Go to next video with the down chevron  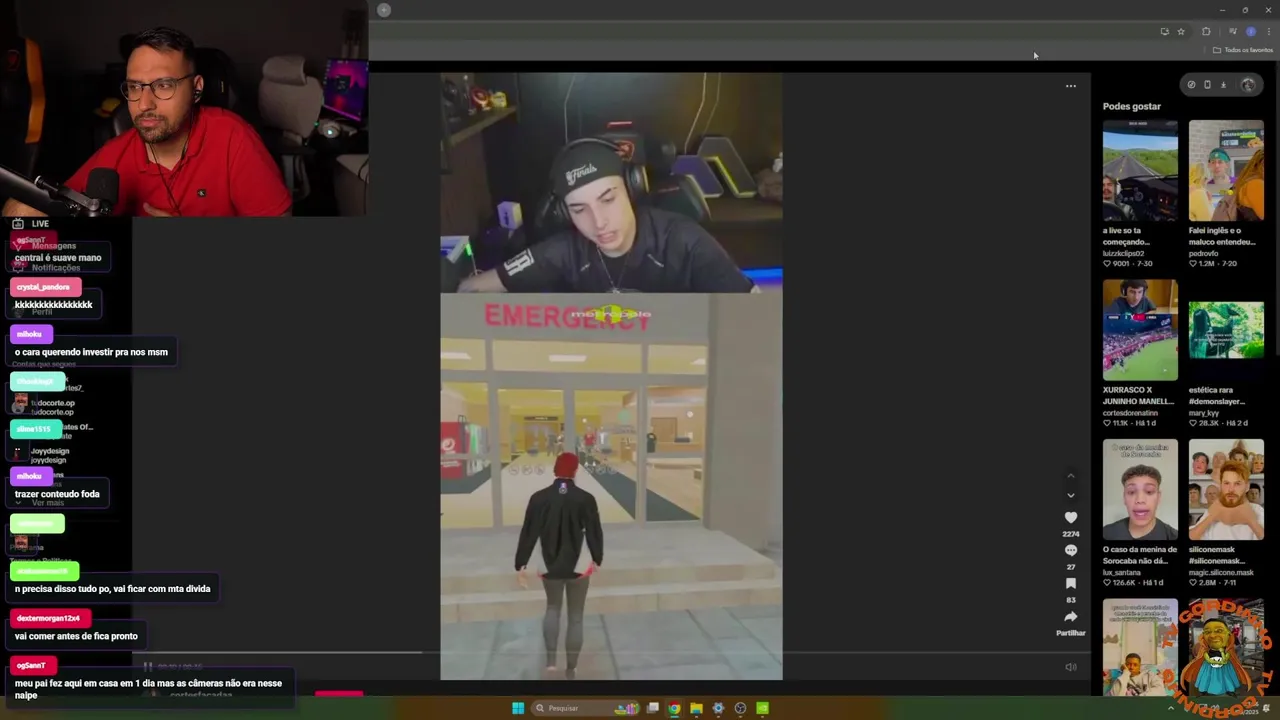pos(1070,495)
